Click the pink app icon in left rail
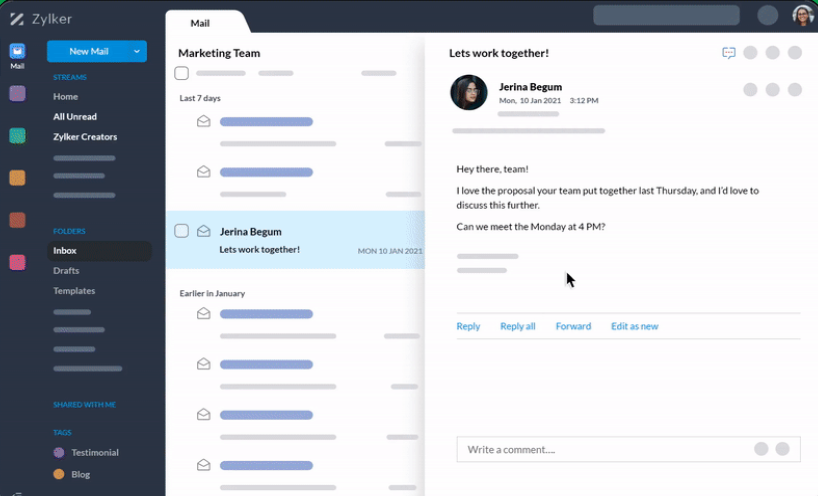This screenshot has width=818, height=496. 17,262
